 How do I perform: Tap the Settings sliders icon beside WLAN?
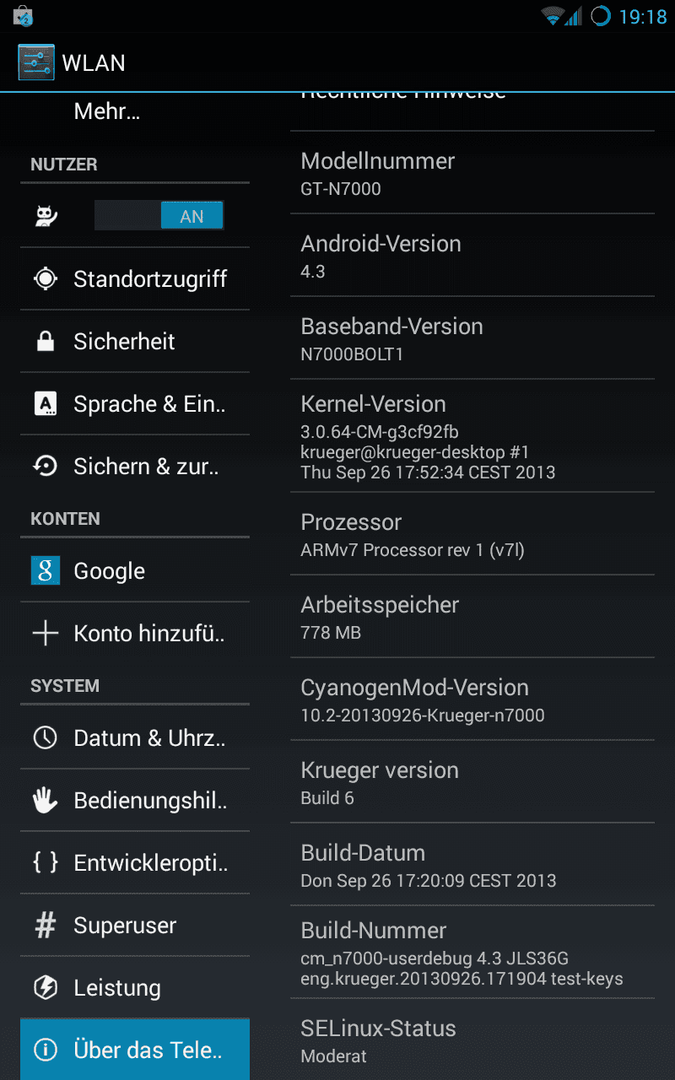[36, 63]
